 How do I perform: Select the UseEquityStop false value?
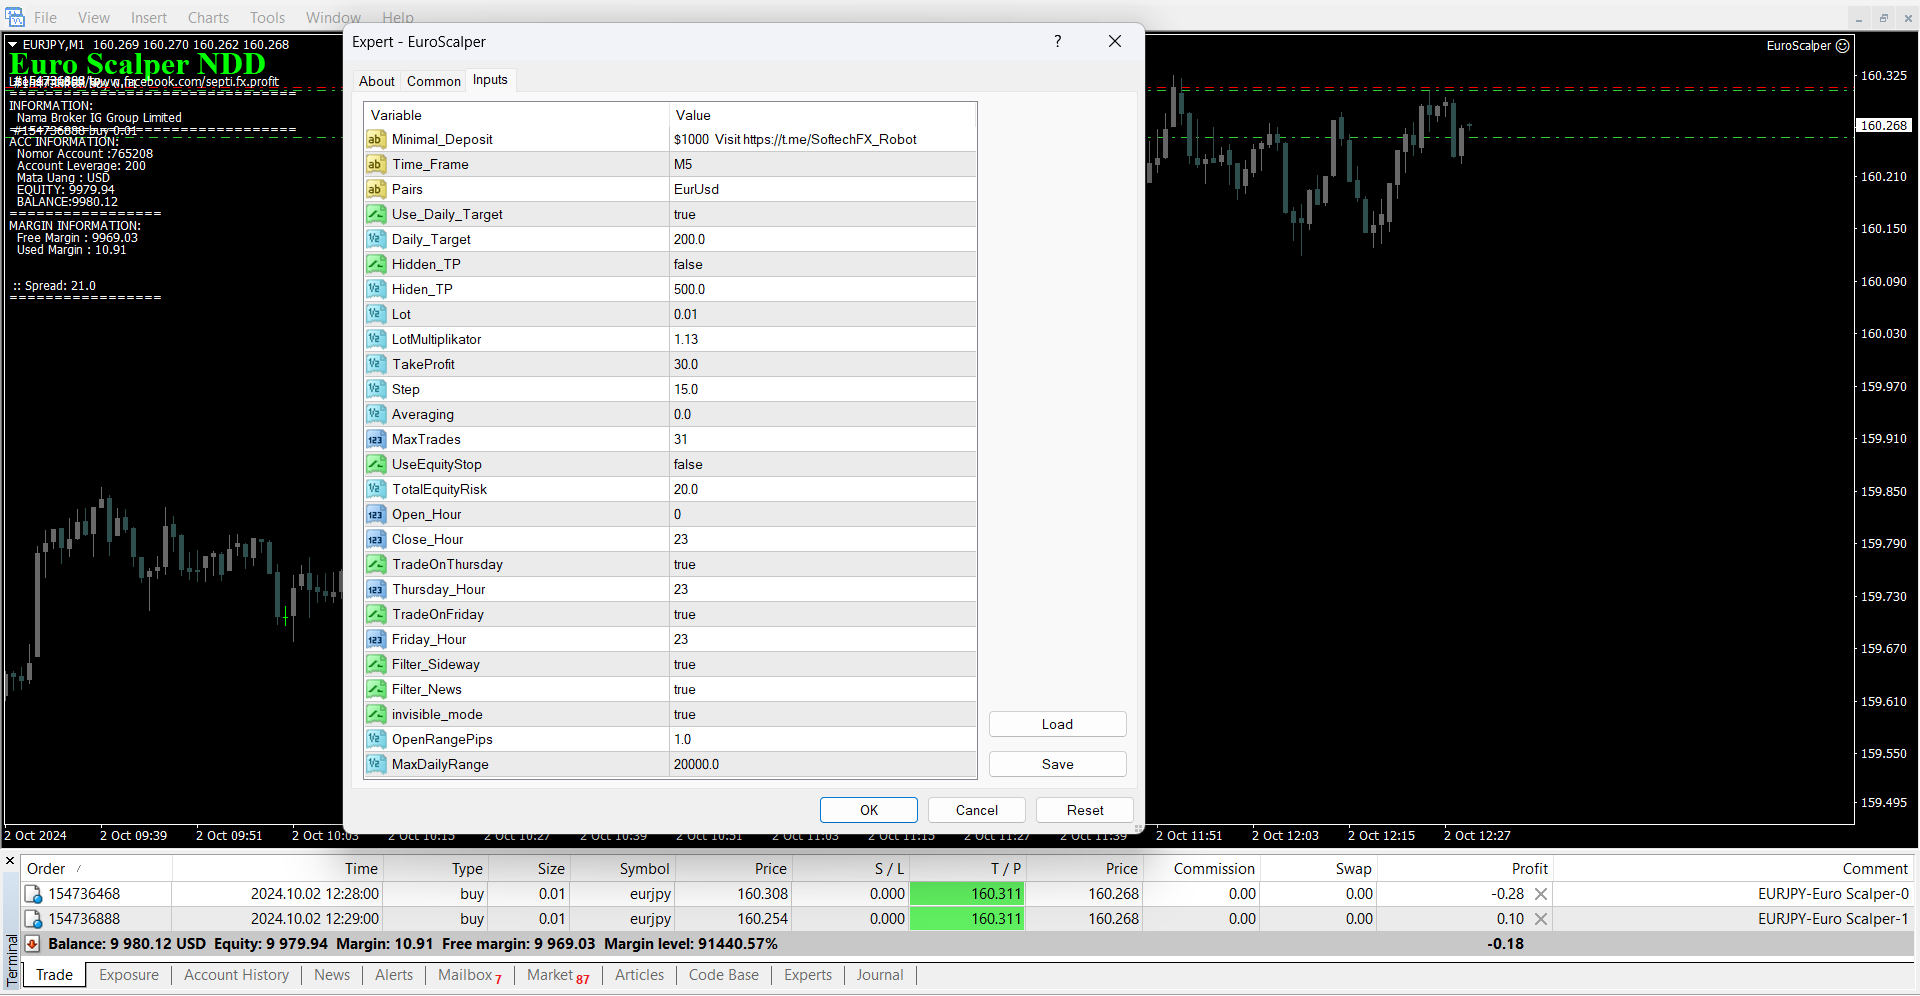click(688, 465)
